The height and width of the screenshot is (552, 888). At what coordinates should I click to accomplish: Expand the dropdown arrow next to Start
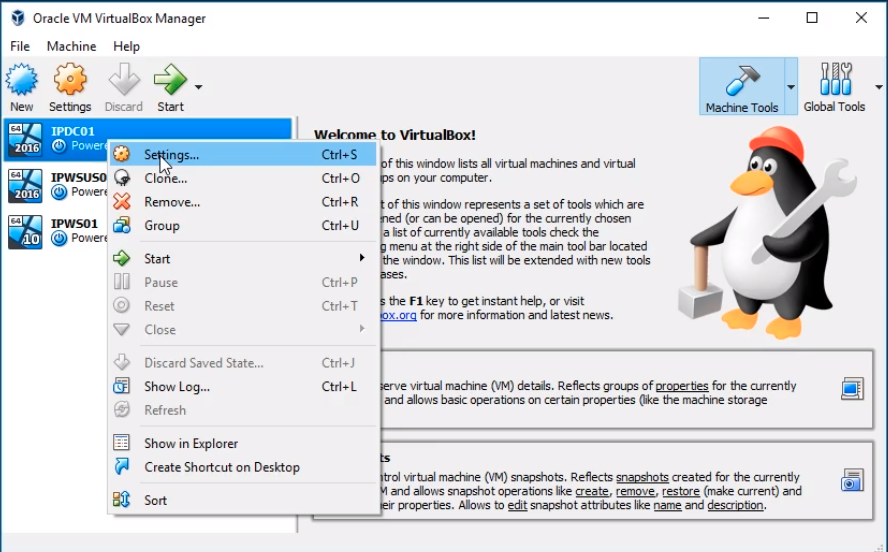pos(198,87)
